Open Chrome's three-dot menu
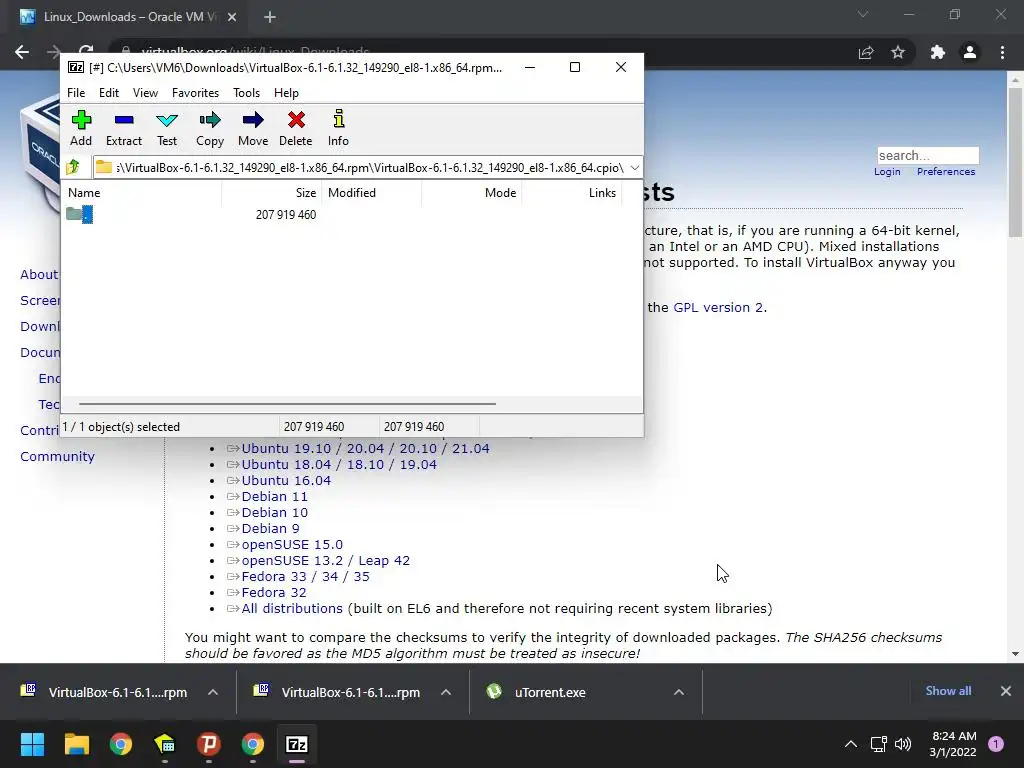The height and width of the screenshot is (768, 1024). [1002, 52]
